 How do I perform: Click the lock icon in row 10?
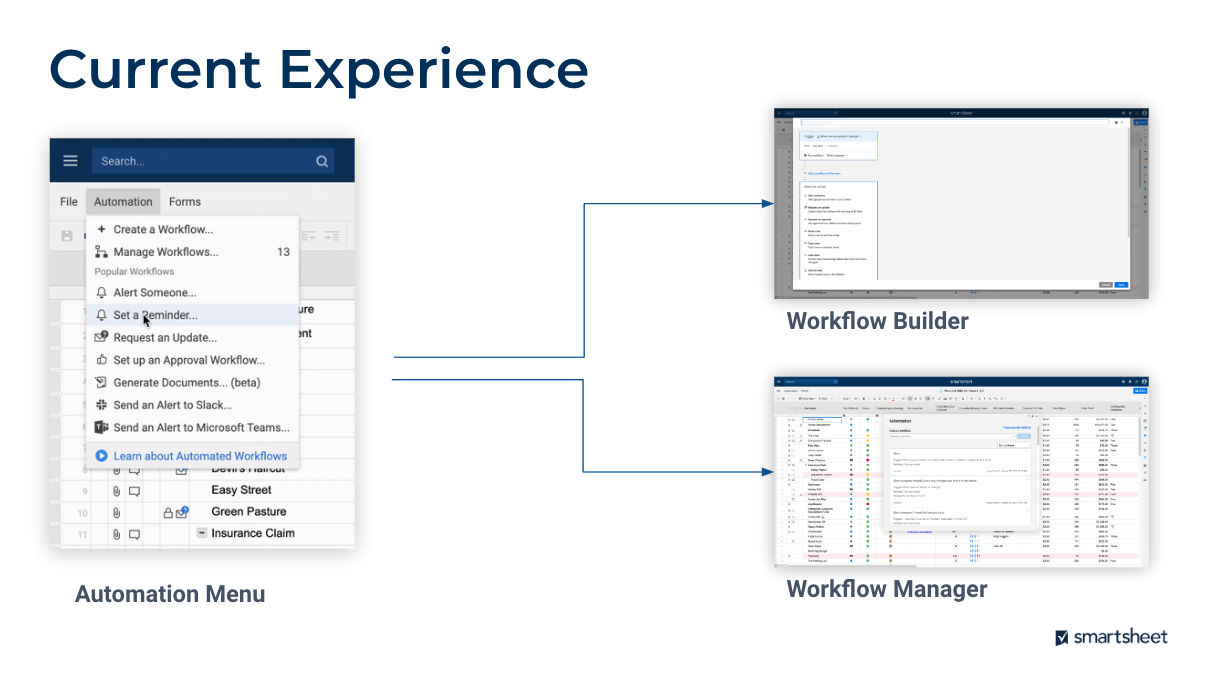(168, 513)
